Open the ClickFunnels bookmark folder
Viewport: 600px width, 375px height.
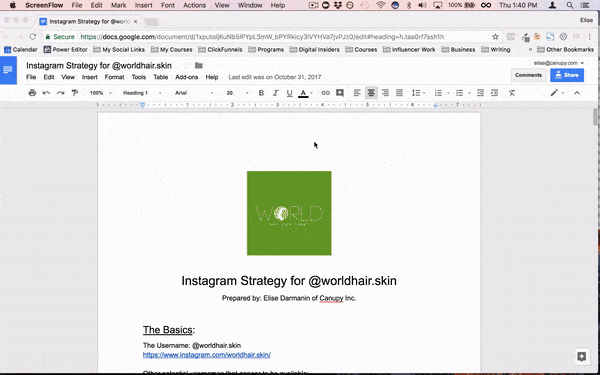pyautogui.click(x=220, y=49)
